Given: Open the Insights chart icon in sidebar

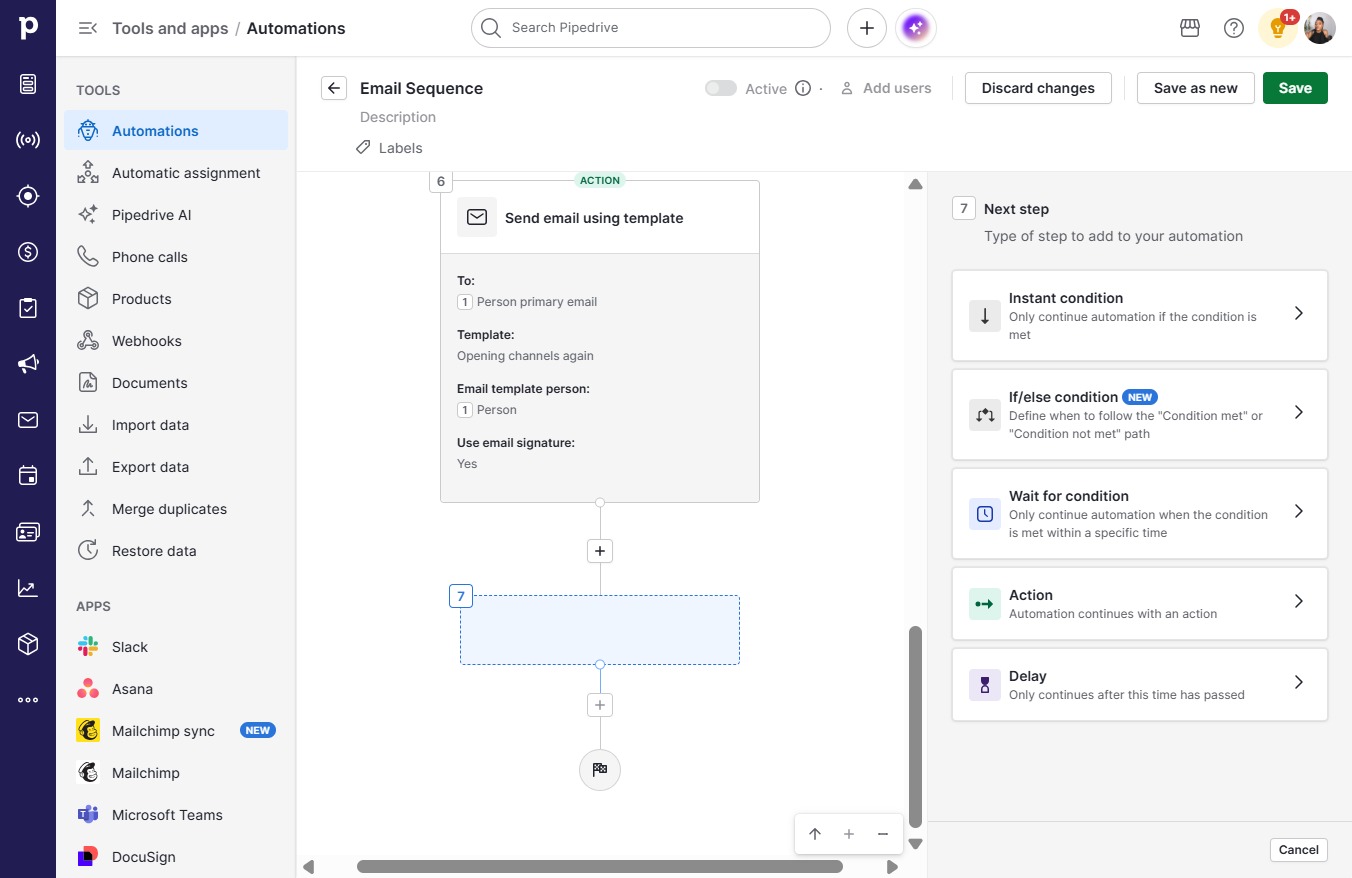Looking at the screenshot, I should point(28,588).
